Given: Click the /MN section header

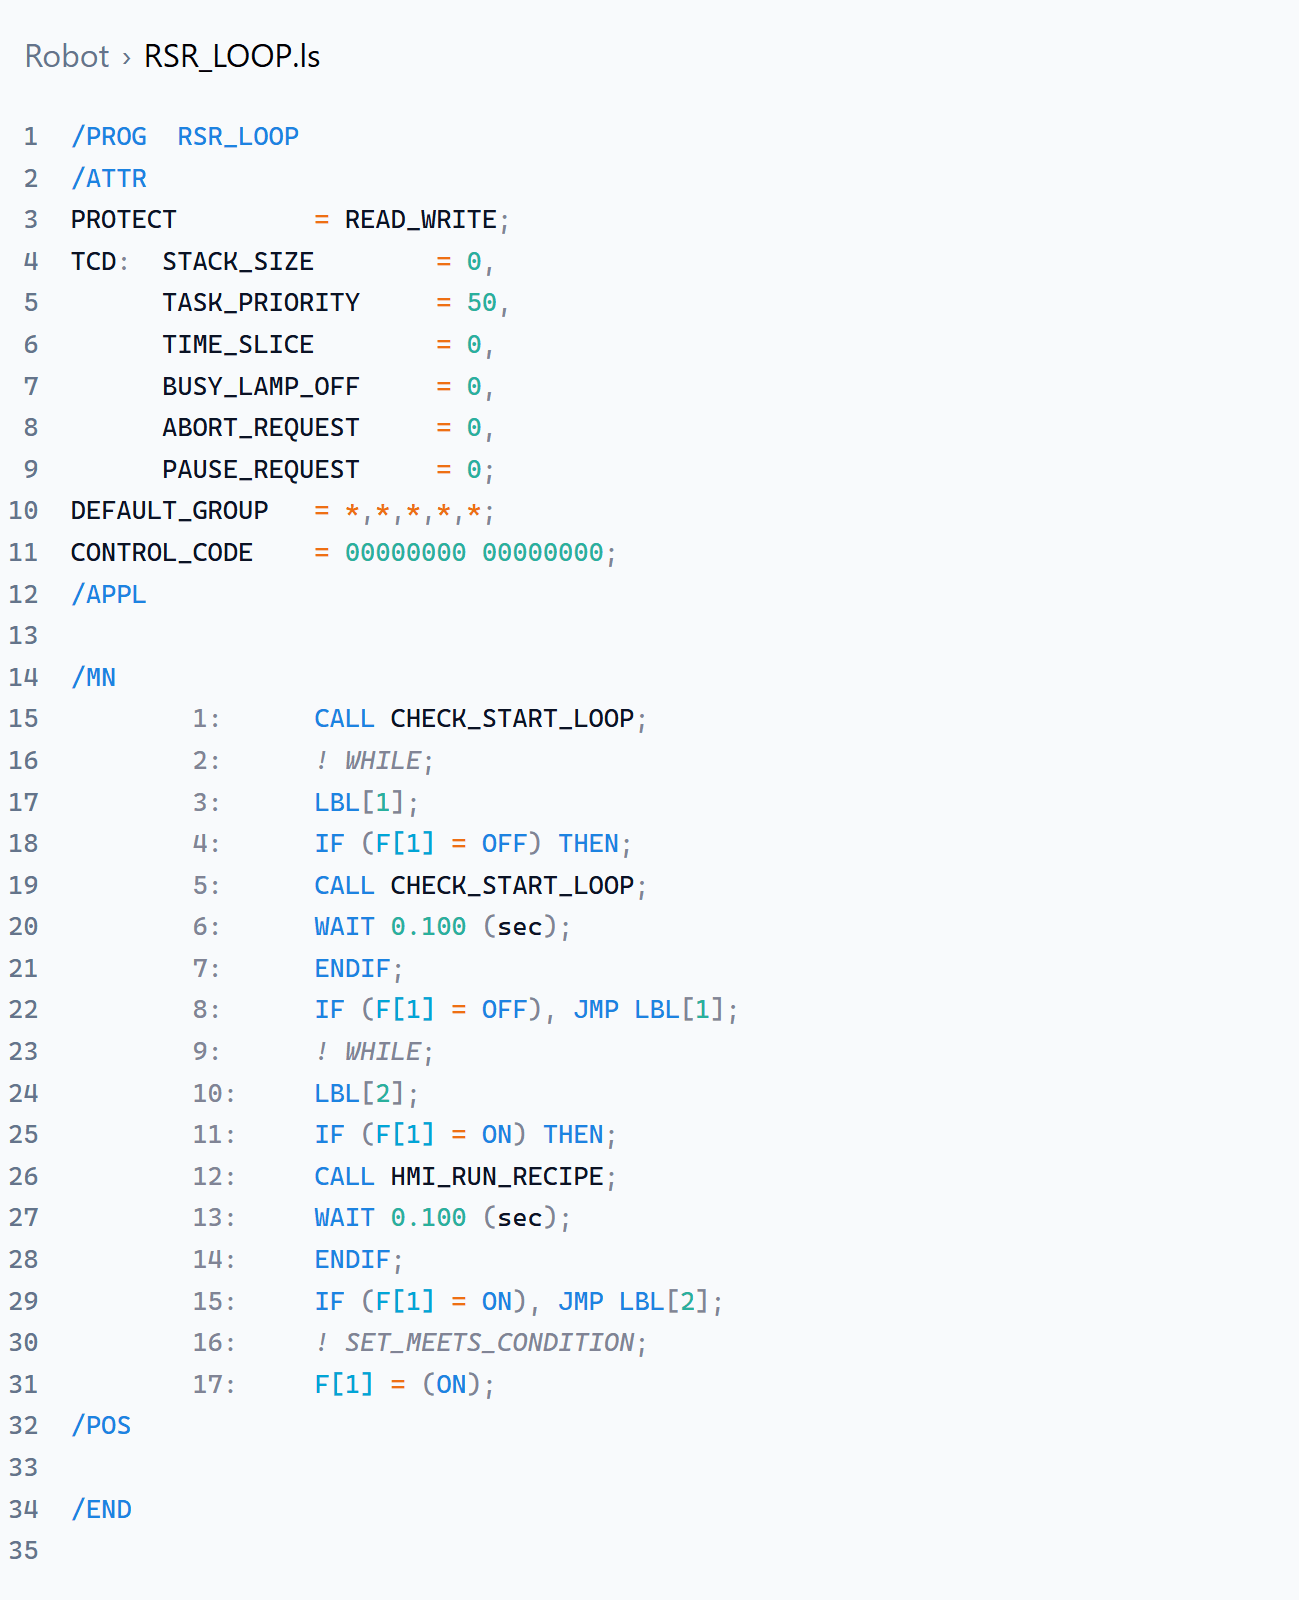Looking at the screenshot, I should coord(94,678).
